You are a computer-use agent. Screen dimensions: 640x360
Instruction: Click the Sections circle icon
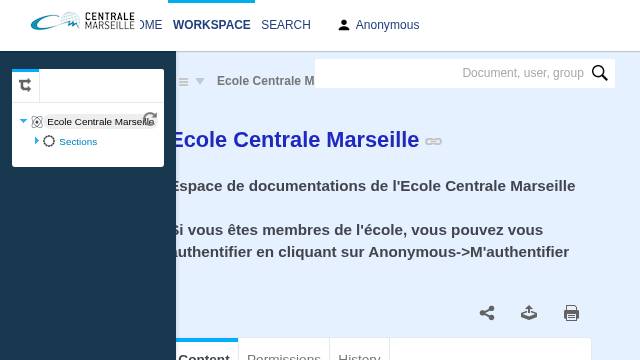tap(49, 141)
